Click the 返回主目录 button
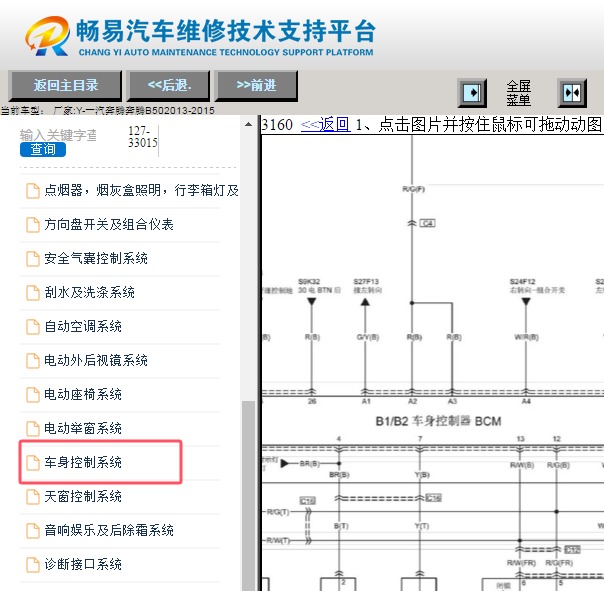 [65, 86]
